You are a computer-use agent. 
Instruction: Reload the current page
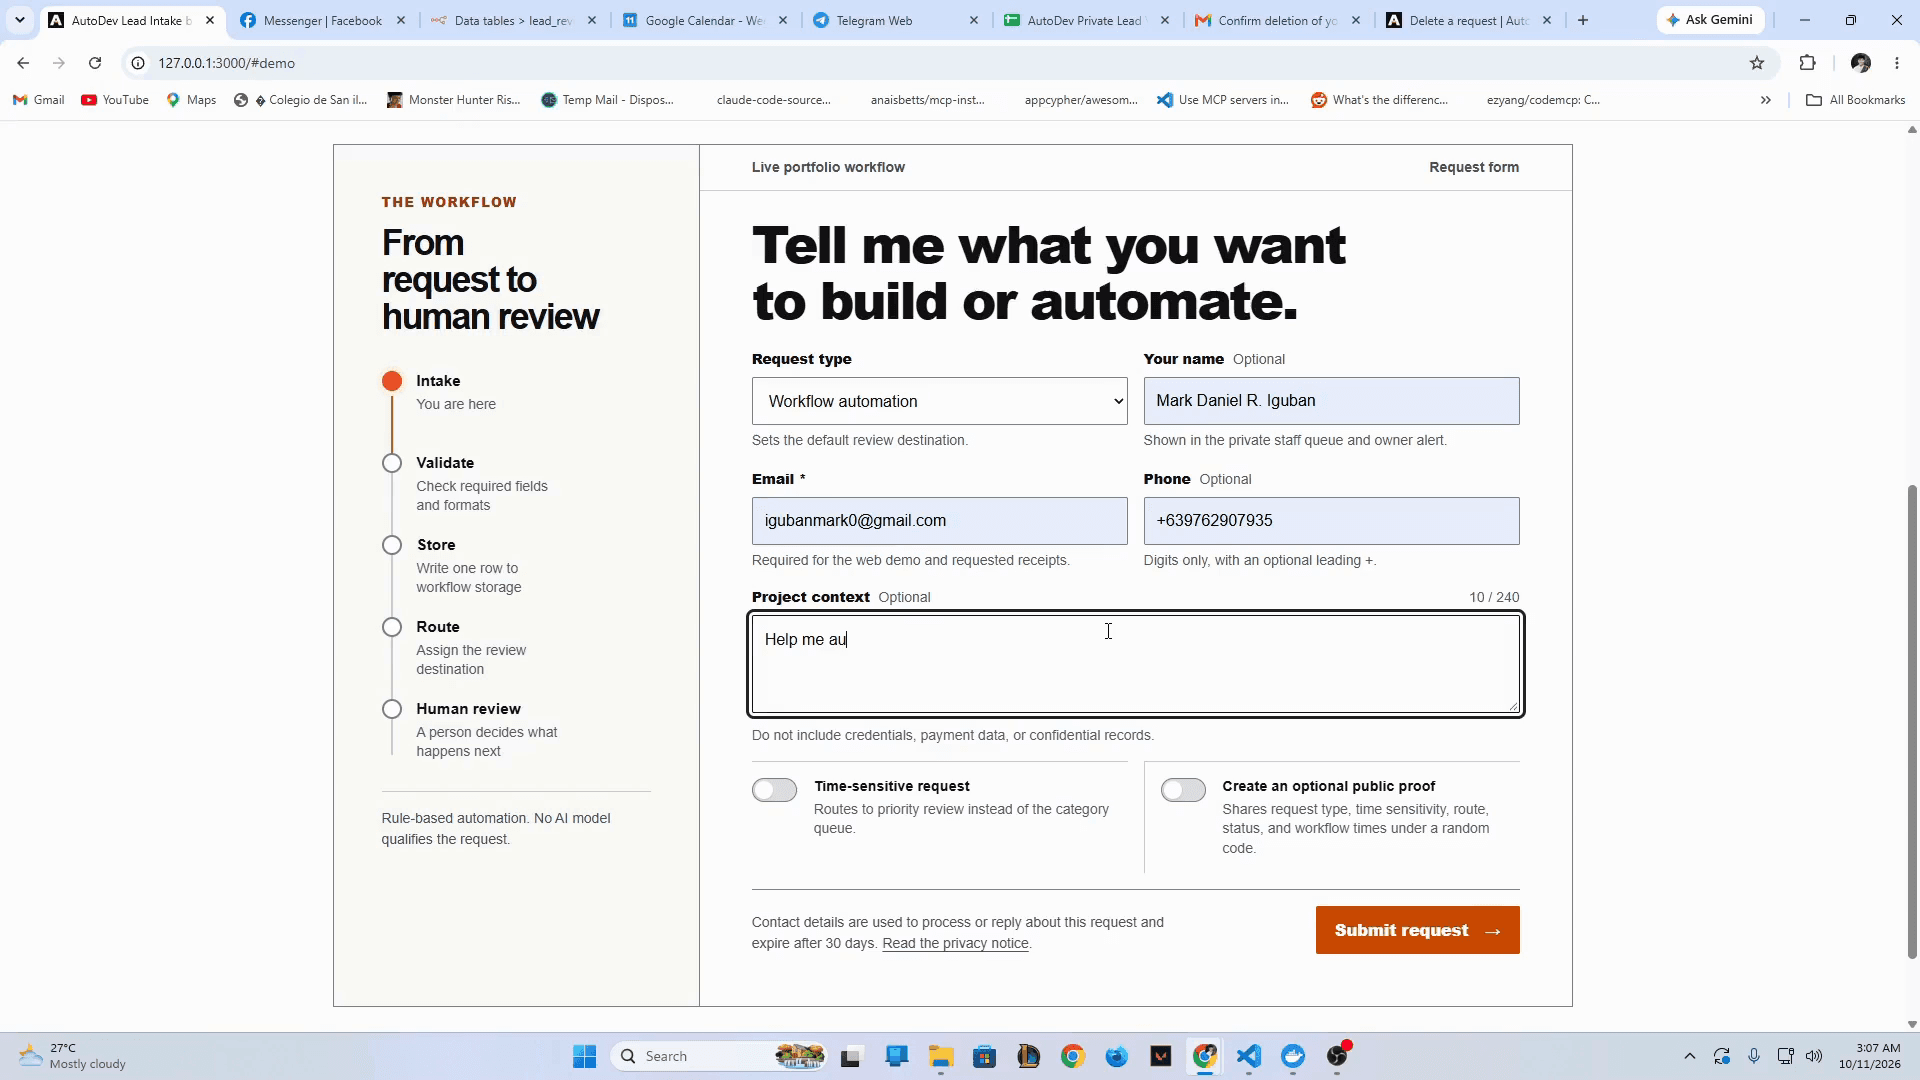[x=95, y=63]
